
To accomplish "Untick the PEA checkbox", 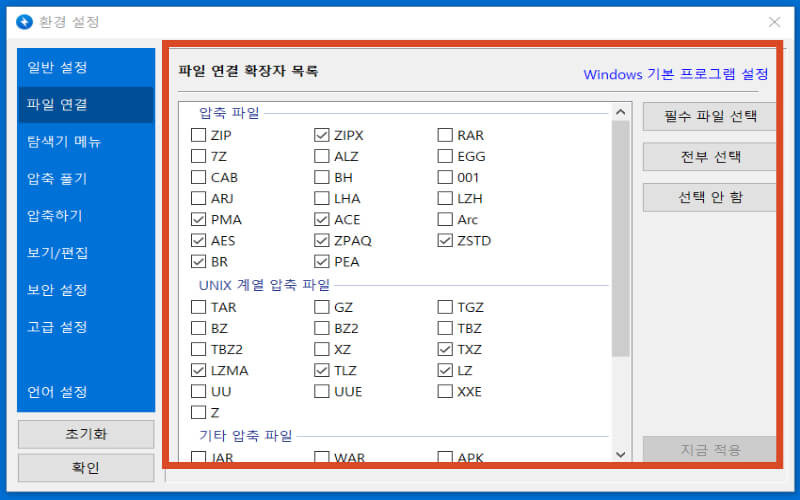I will pos(321,262).
